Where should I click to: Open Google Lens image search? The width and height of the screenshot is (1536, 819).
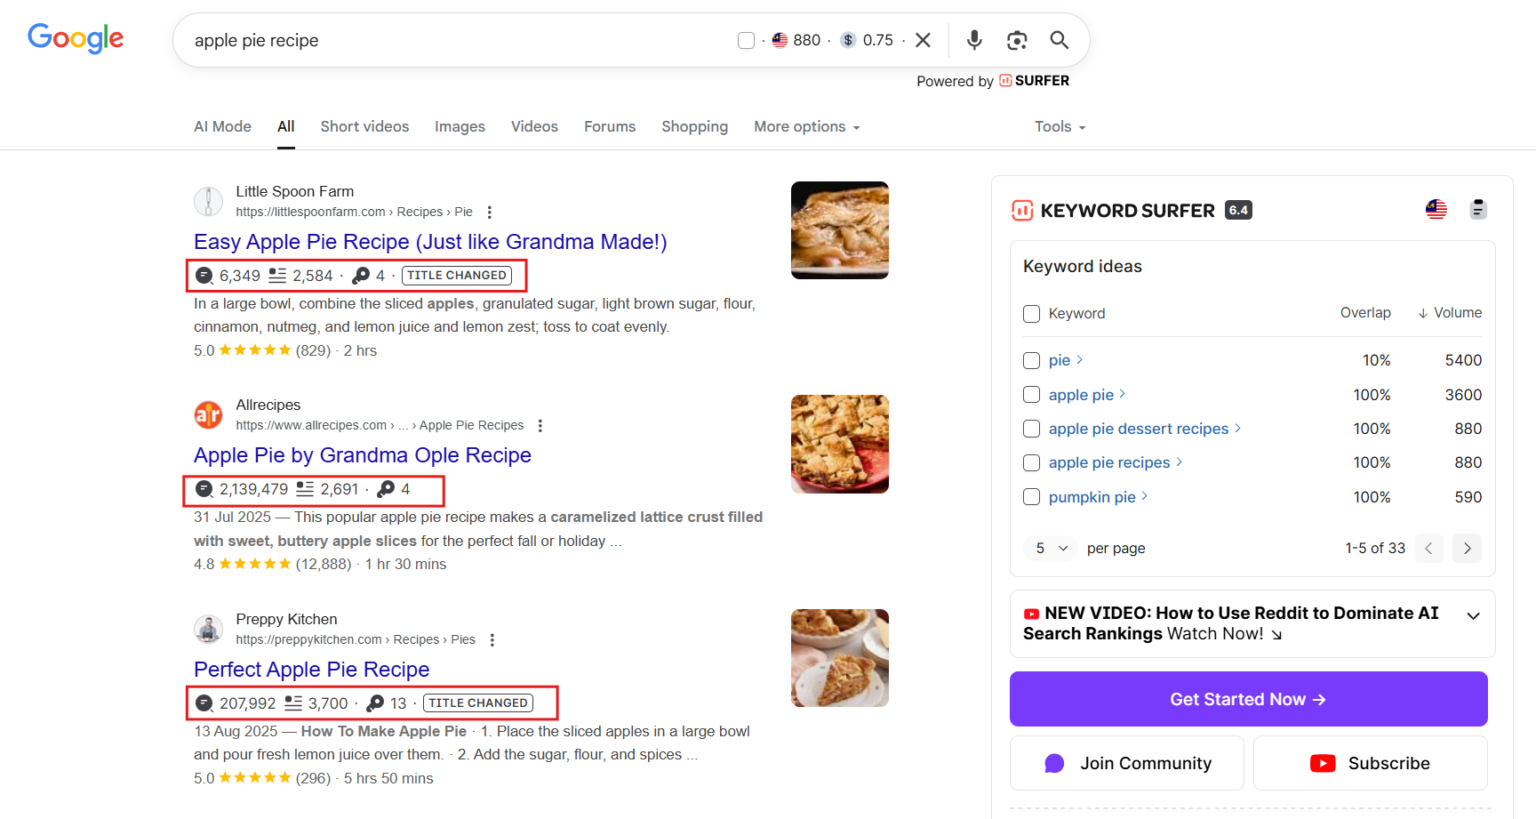click(x=1017, y=40)
